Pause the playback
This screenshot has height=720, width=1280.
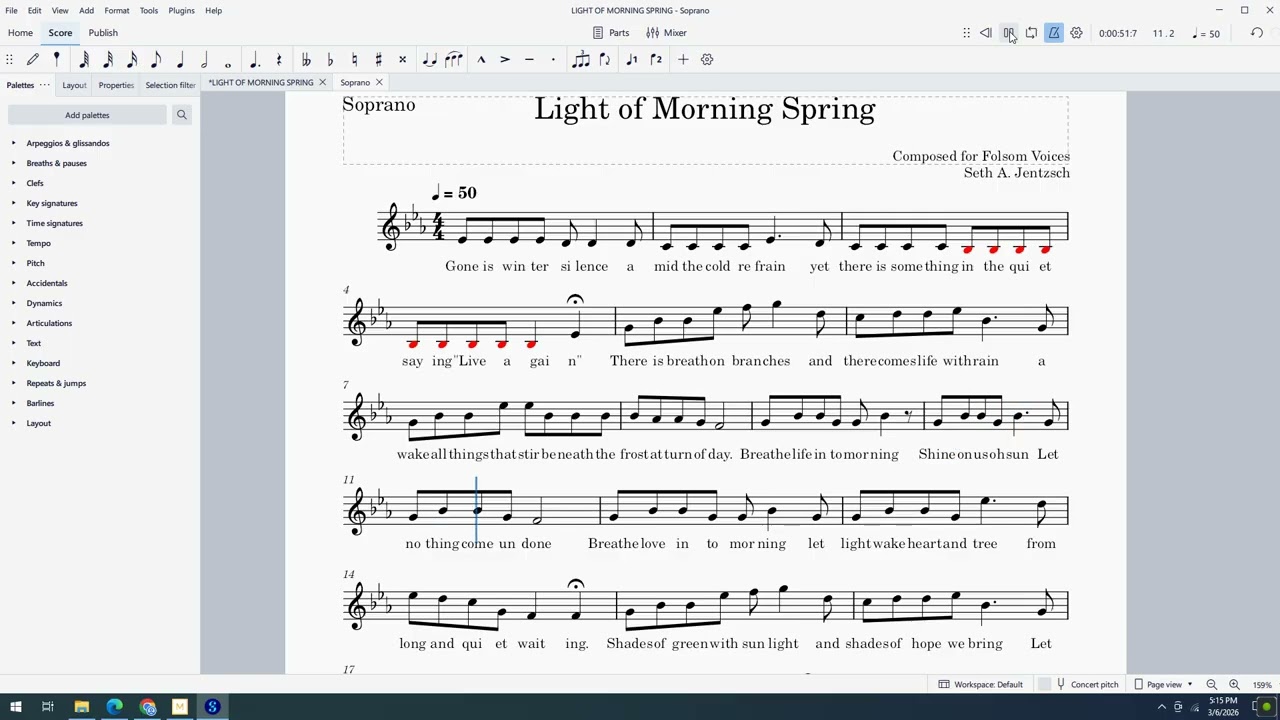[1009, 33]
